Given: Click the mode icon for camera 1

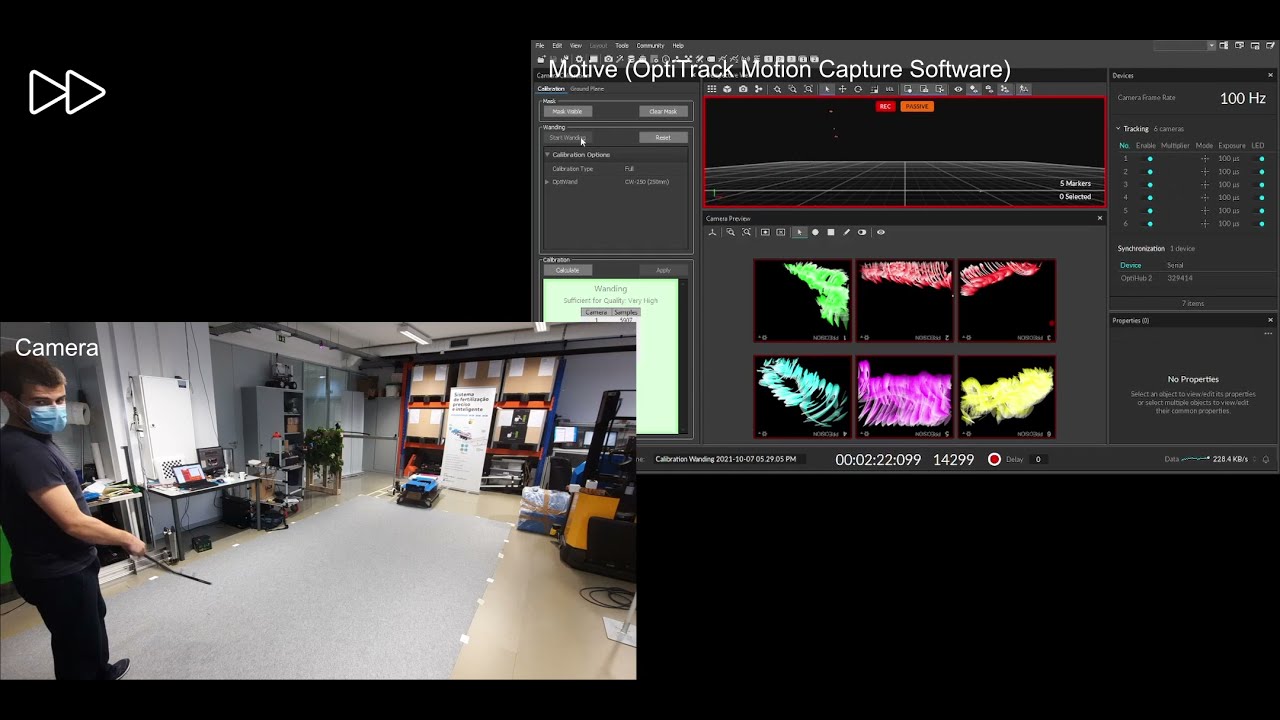Looking at the screenshot, I should (x=1204, y=159).
